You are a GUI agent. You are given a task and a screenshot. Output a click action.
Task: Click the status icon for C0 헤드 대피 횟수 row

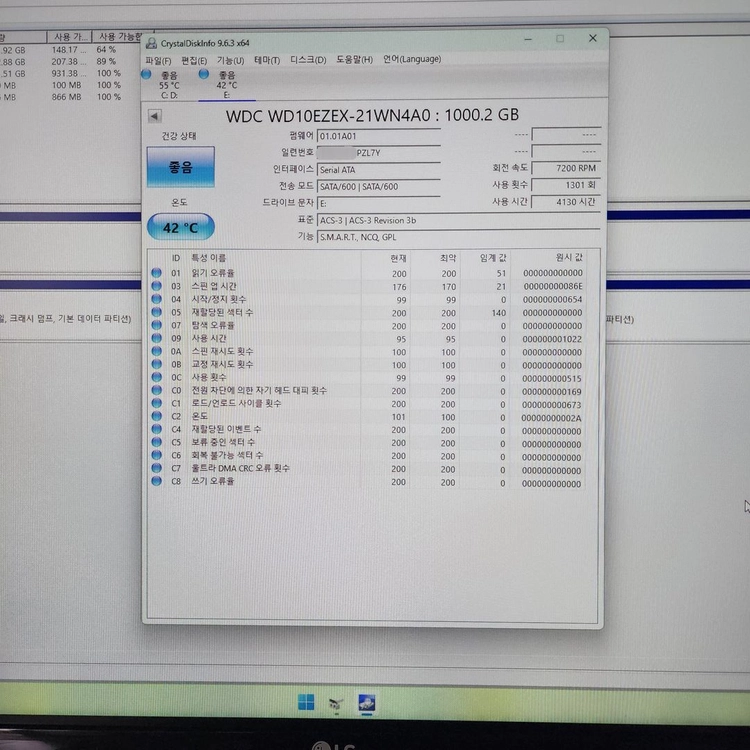pyautogui.click(x=156, y=390)
